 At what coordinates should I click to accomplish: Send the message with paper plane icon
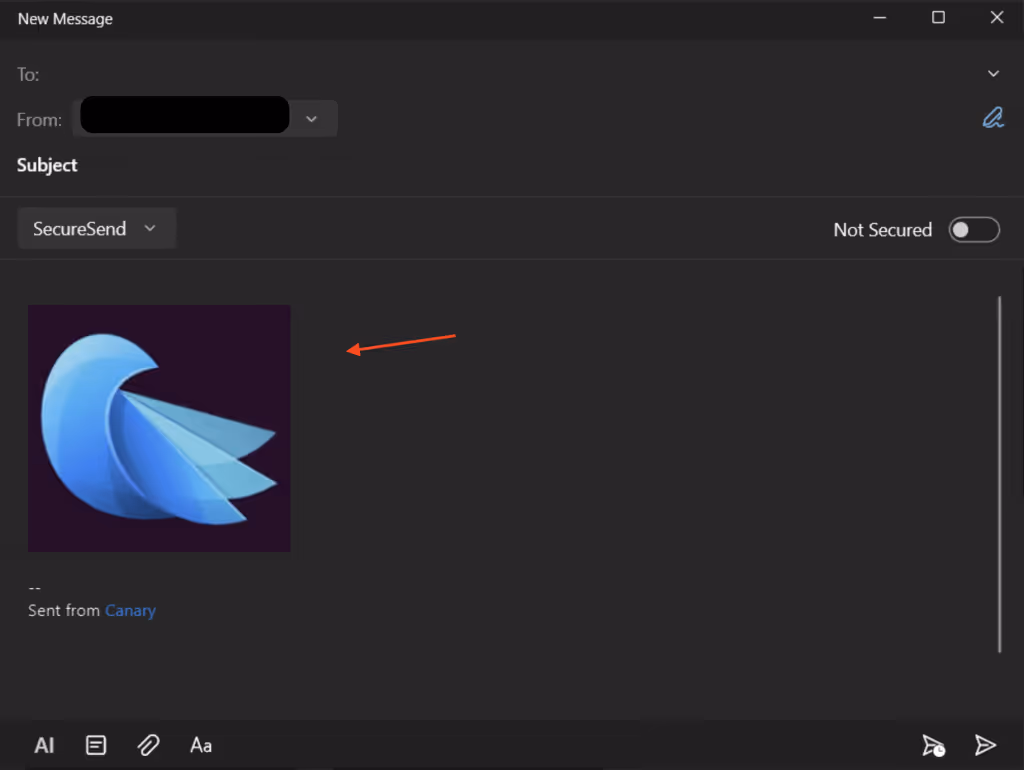click(x=985, y=745)
